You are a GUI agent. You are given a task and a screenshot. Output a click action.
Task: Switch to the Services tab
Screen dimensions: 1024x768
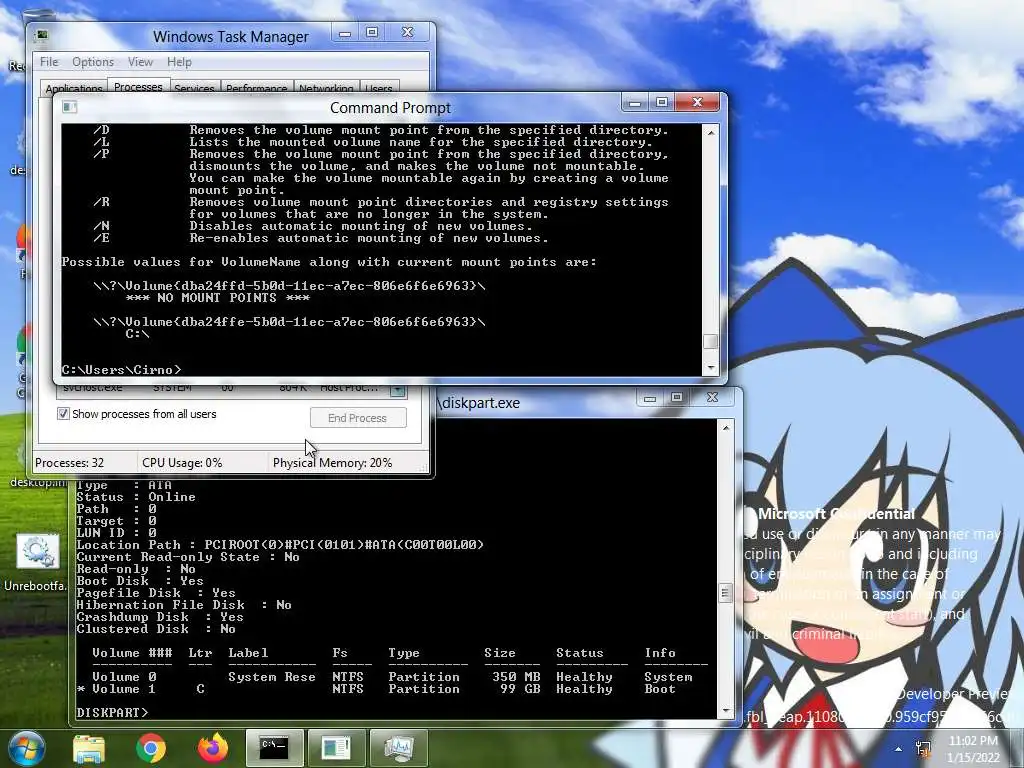(x=194, y=88)
